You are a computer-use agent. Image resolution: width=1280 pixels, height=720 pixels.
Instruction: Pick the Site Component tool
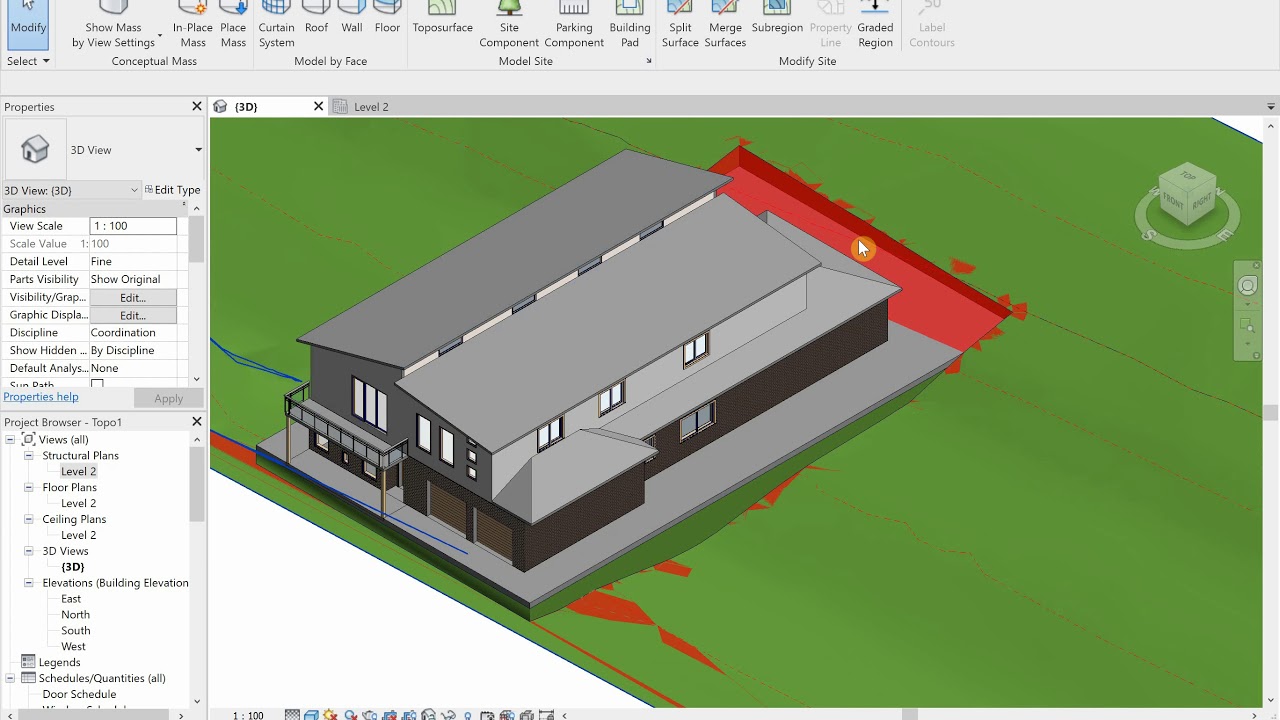509,26
